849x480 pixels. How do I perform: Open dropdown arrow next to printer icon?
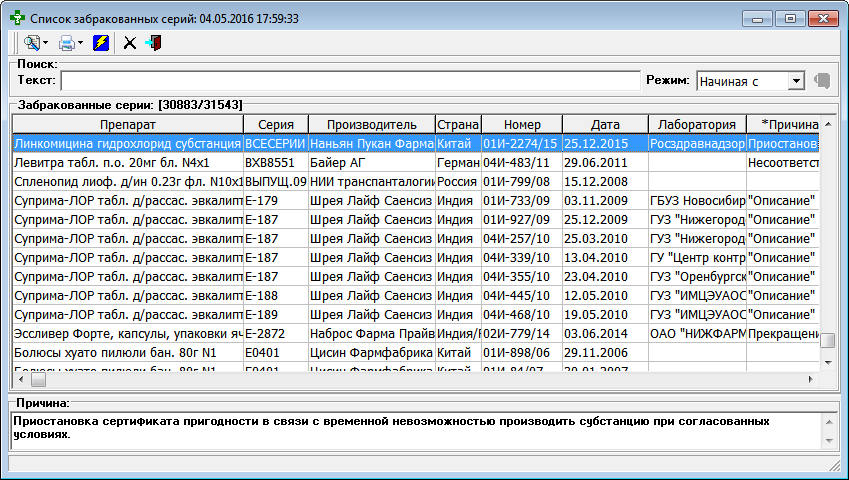point(80,43)
